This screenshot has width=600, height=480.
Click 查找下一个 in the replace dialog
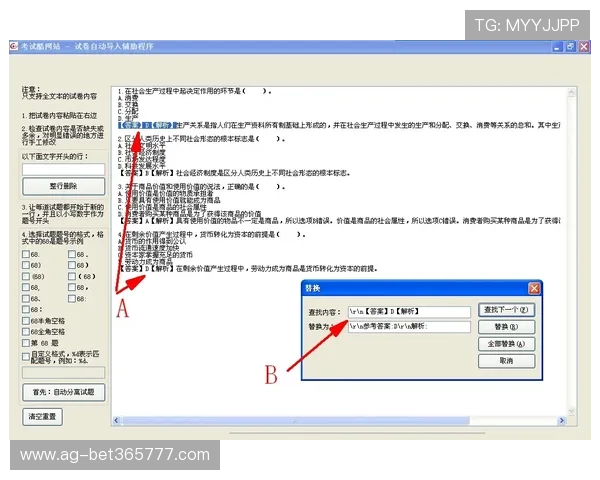click(506, 310)
